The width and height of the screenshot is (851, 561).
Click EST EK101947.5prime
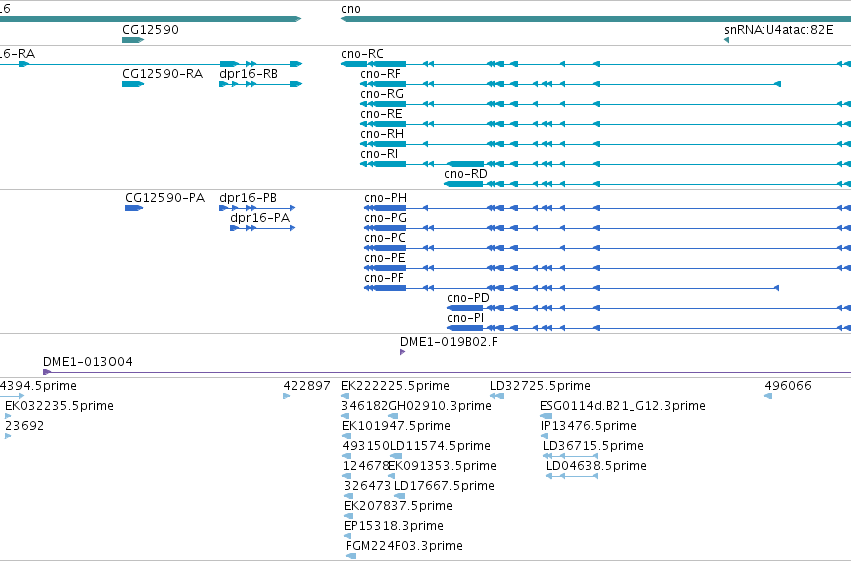(396, 426)
